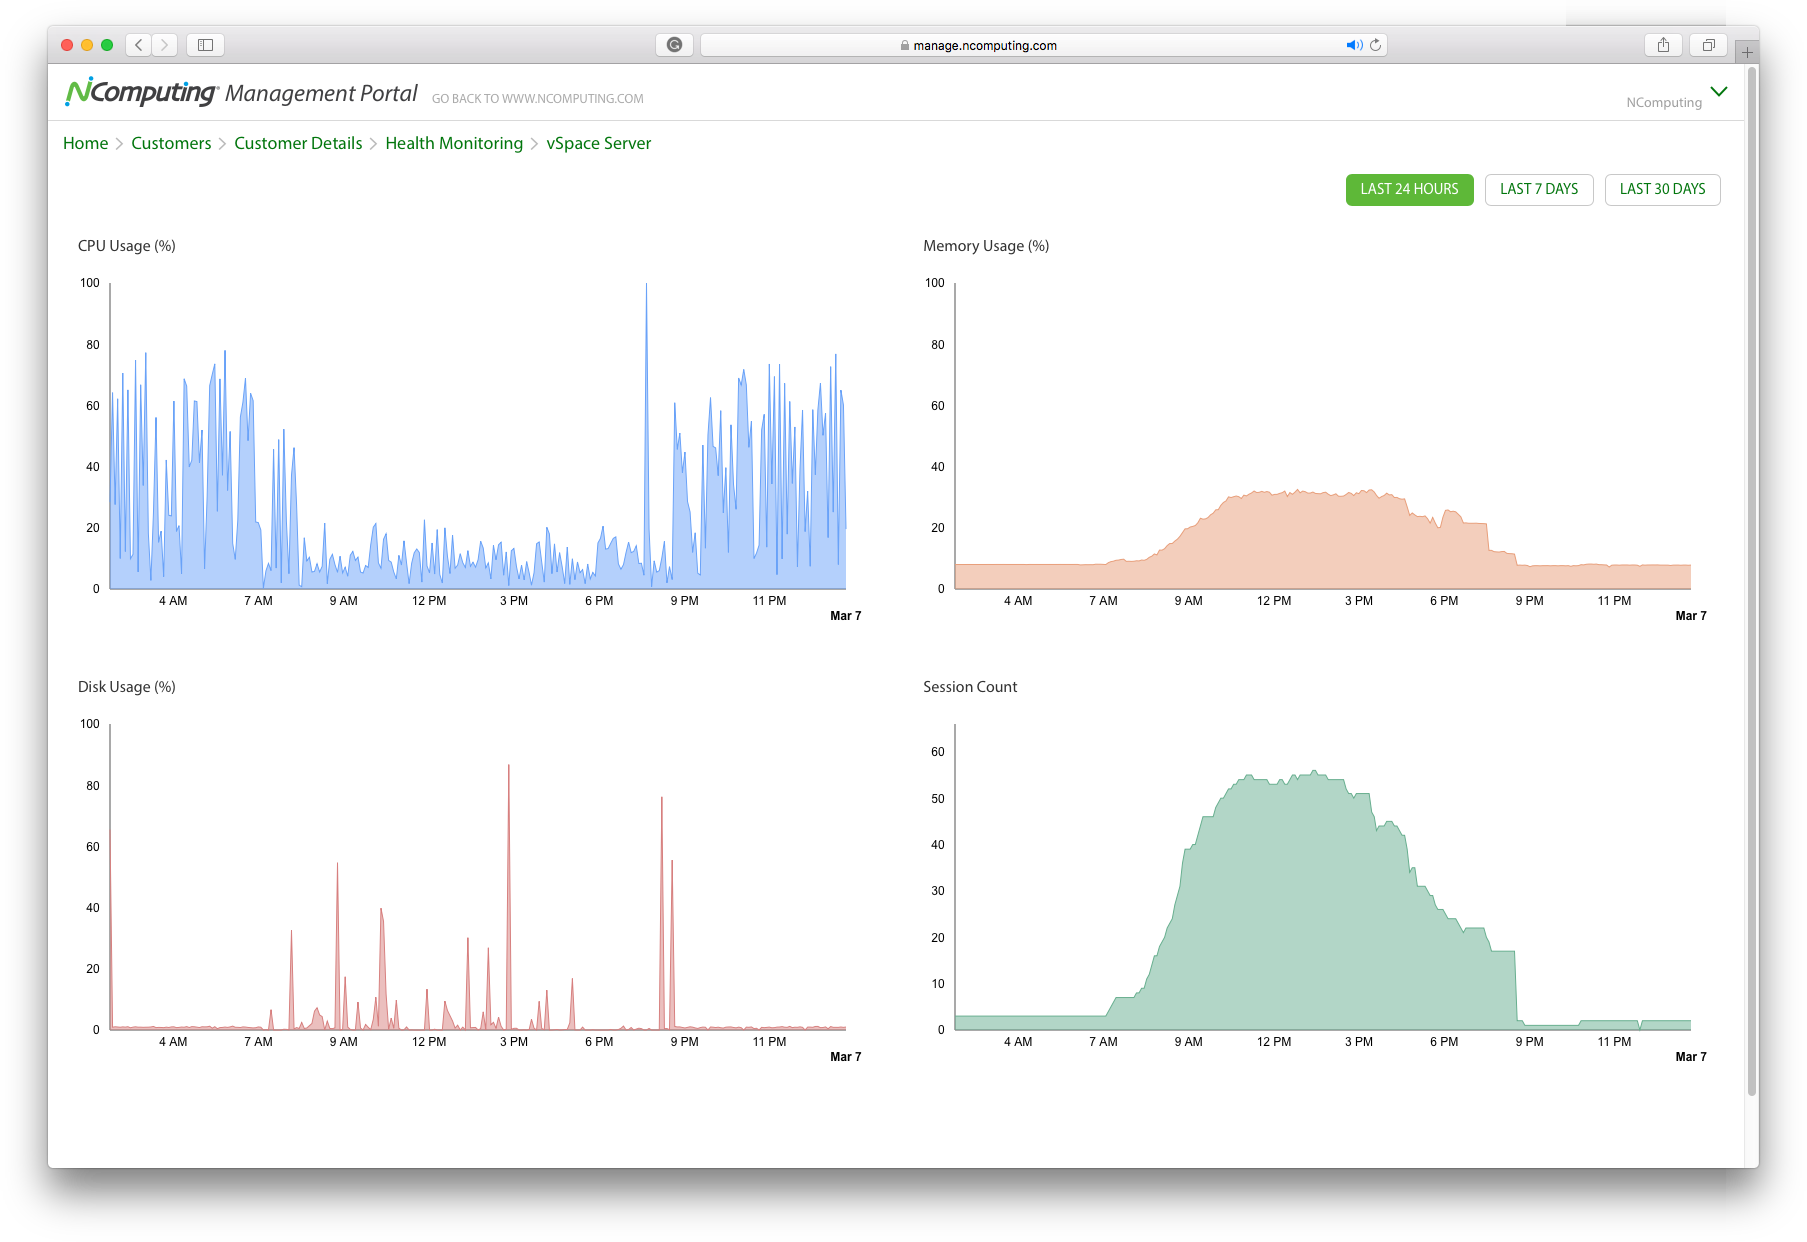This screenshot has width=1807, height=1242.
Task: Click the Mar 7 label under CPU chart
Action: (x=845, y=616)
